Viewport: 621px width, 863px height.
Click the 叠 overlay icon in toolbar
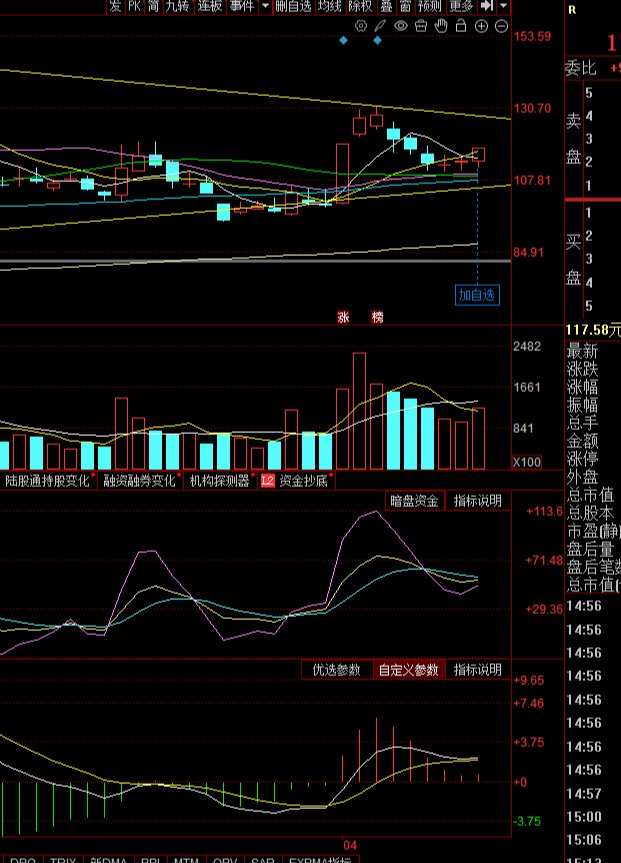[386, 6]
